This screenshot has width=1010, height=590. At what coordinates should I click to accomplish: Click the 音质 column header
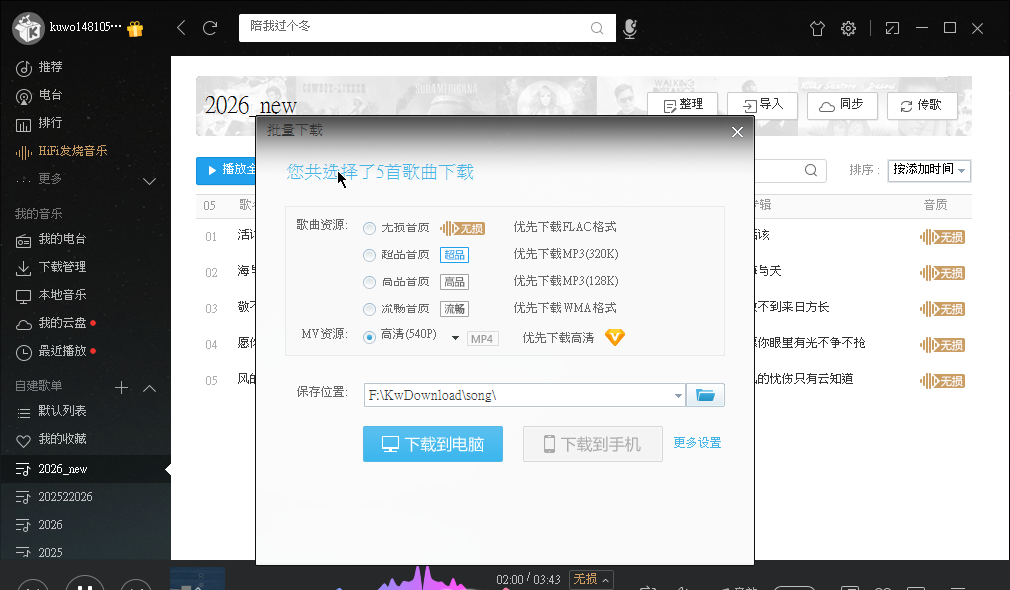[x=935, y=205]
